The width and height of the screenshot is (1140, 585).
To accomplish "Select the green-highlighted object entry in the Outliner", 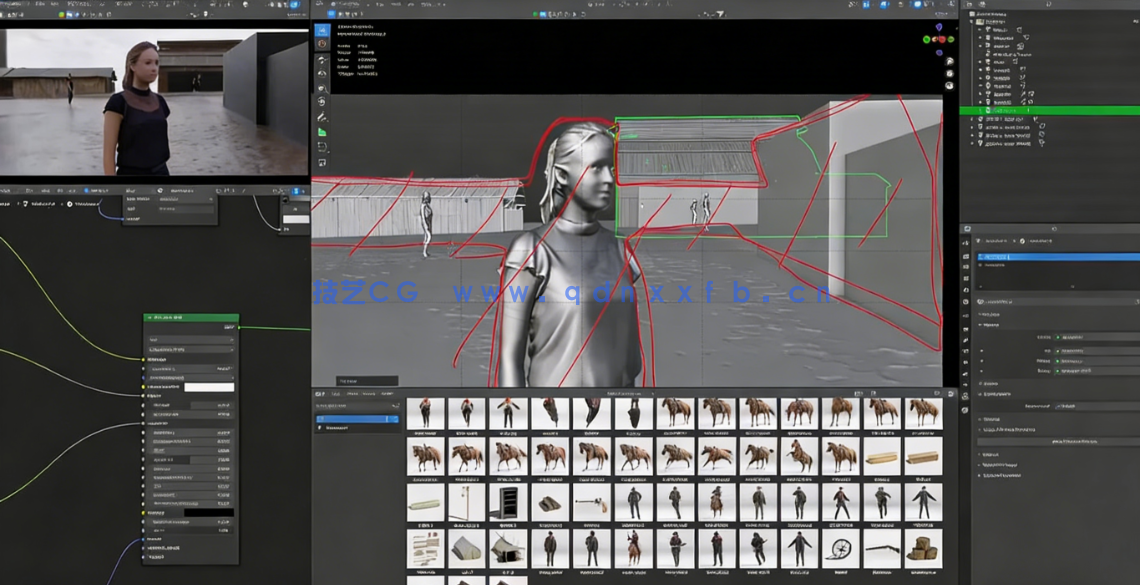I will (1010, 110).
